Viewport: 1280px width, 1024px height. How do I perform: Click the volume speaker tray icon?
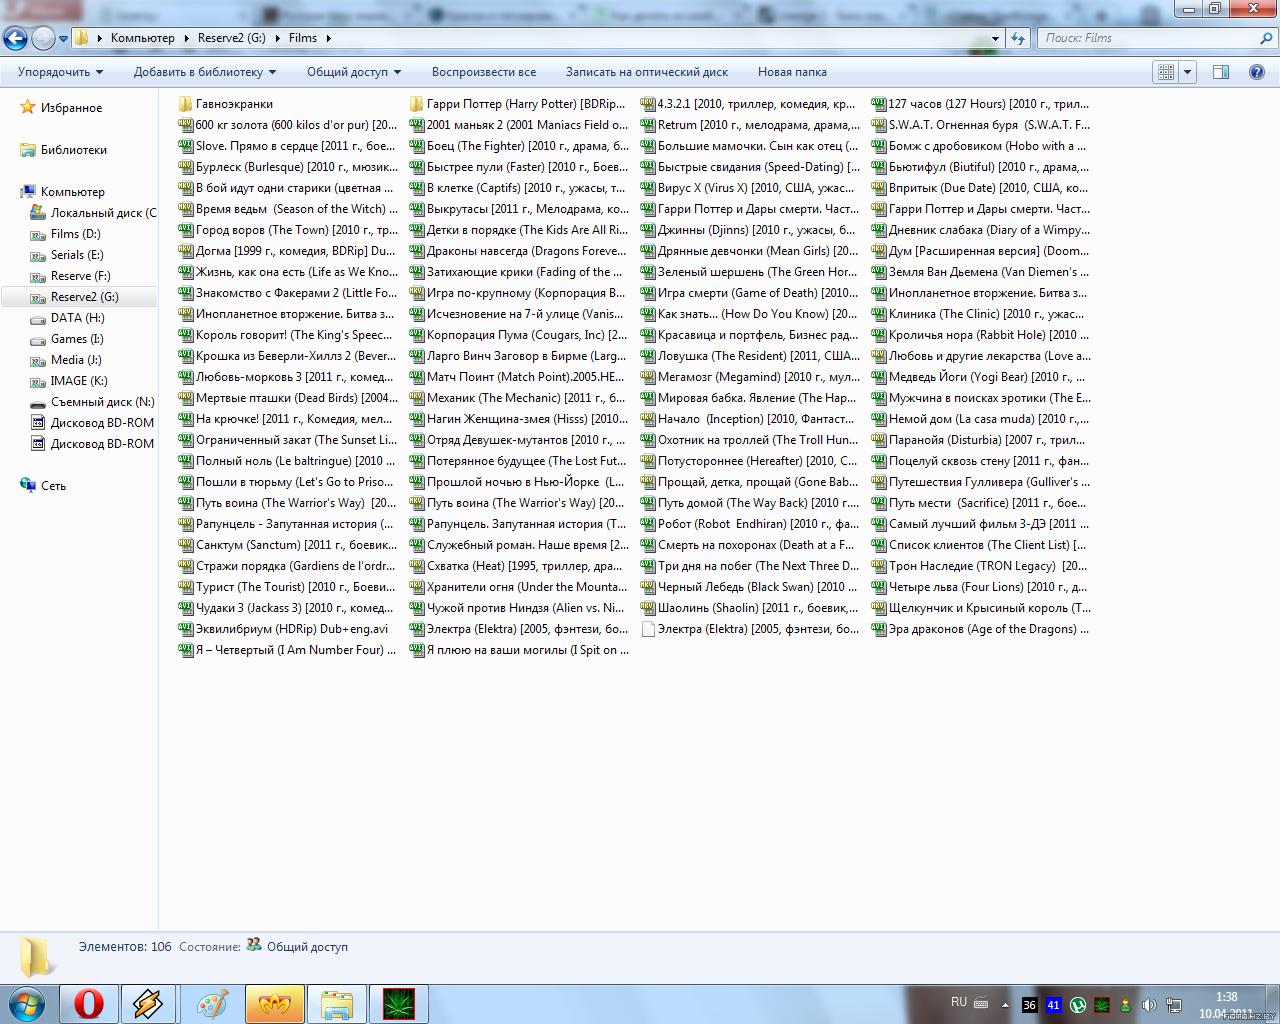click(x=1149, y=1005)
